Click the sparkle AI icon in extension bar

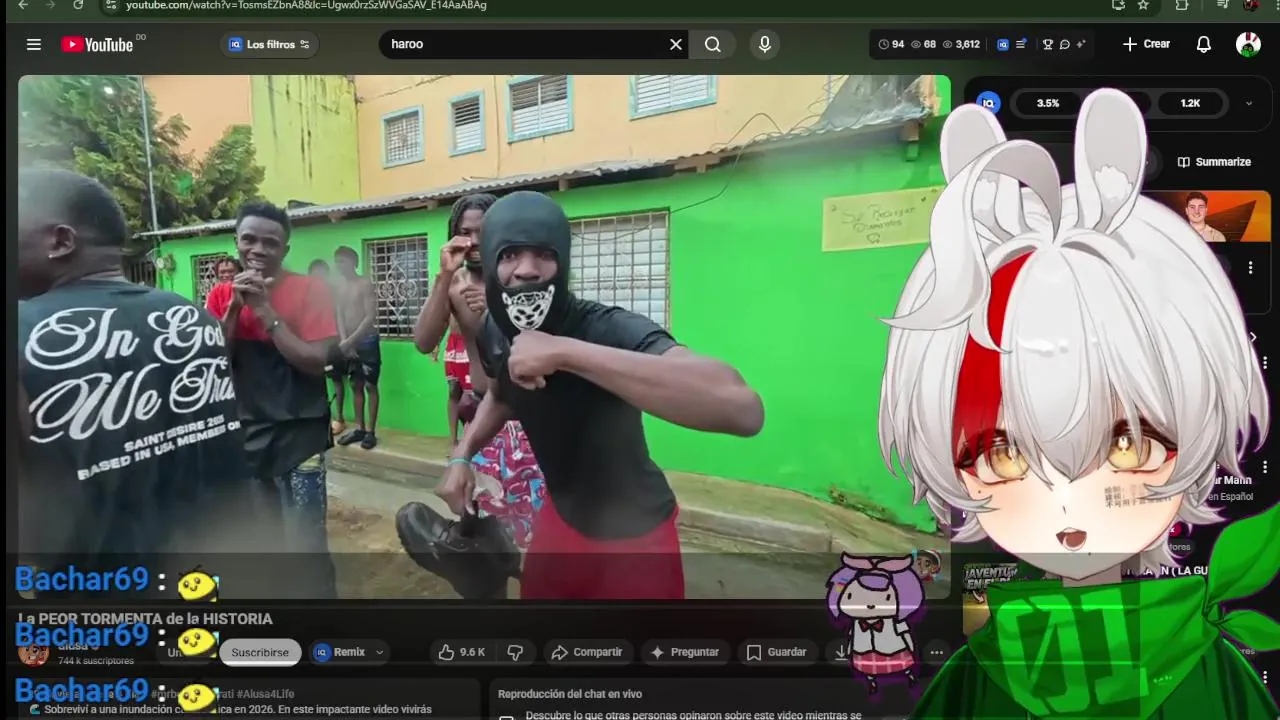[1081, 44]
